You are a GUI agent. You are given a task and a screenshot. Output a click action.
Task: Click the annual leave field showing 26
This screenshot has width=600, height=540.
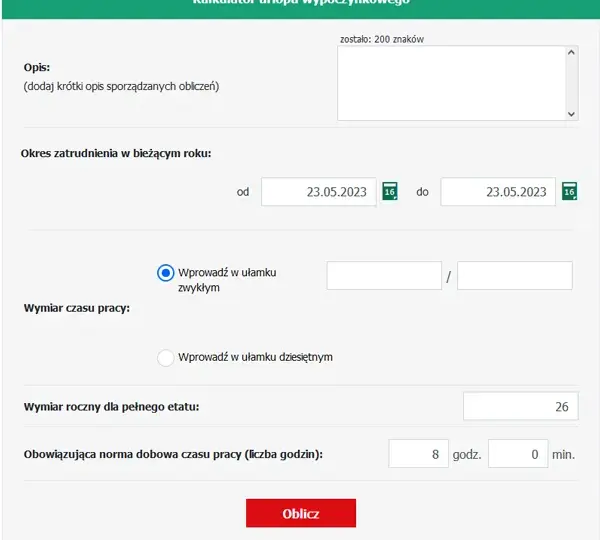[521, 406]
